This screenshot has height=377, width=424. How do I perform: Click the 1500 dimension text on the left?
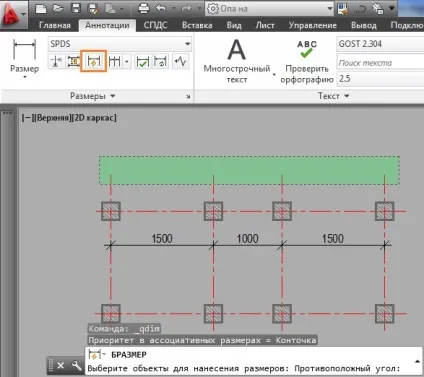pyautogui.click(x=162, y=239)
